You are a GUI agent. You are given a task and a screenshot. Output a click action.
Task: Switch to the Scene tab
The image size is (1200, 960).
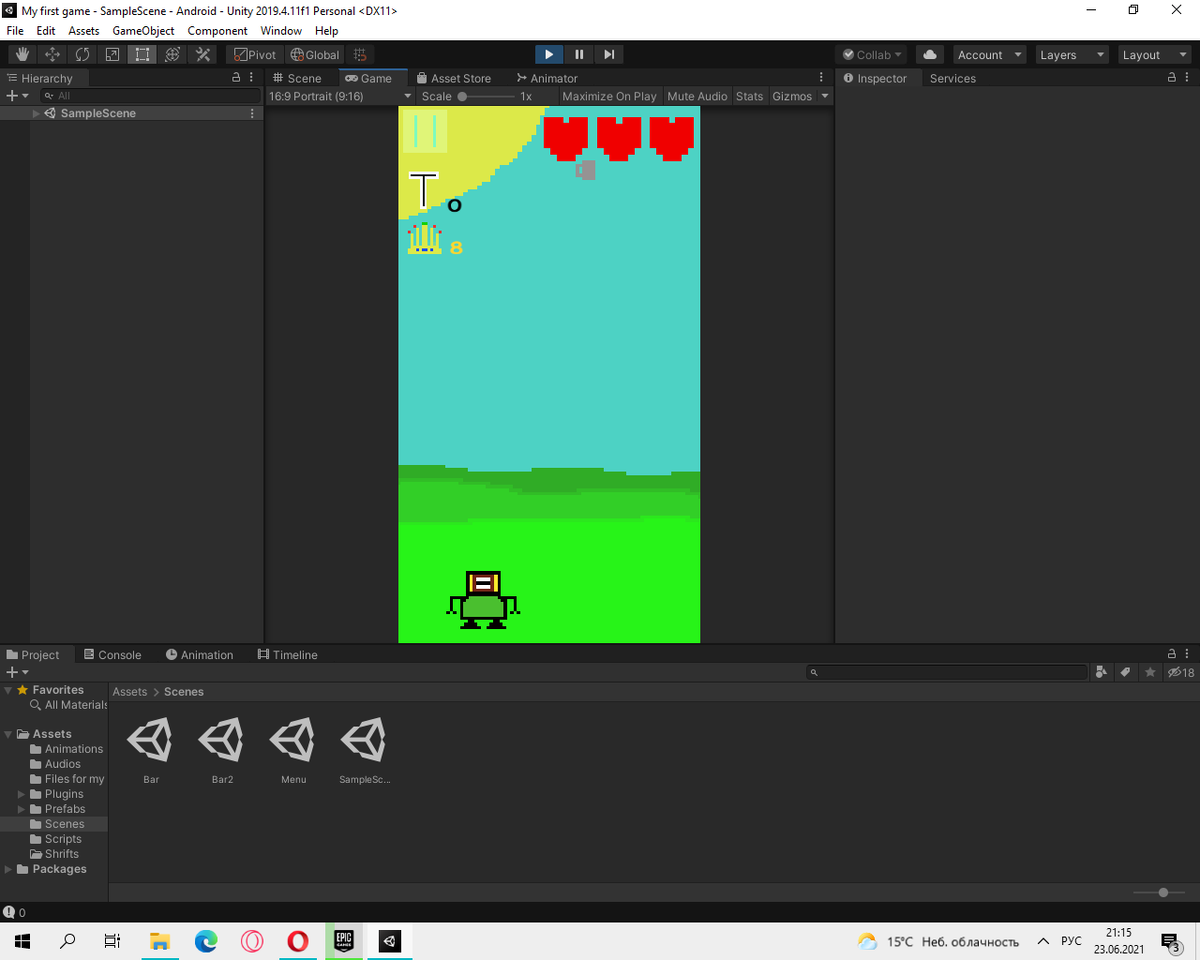point(297,78)
